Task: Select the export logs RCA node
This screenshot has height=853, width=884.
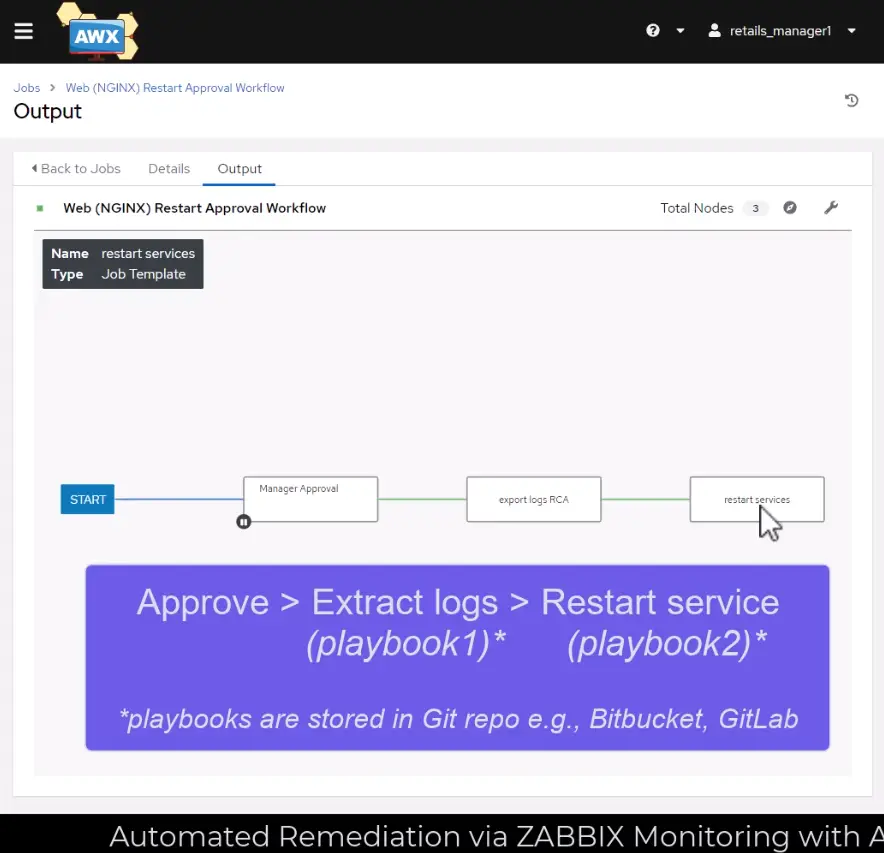Action: click(x=534, y=499)
